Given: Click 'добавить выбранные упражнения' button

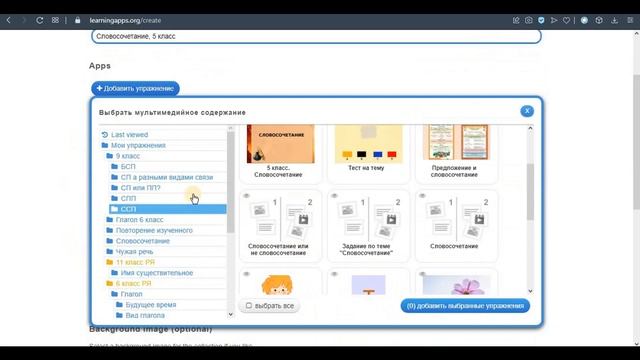Looking at the screenshot, I should [x=465, y=306].
